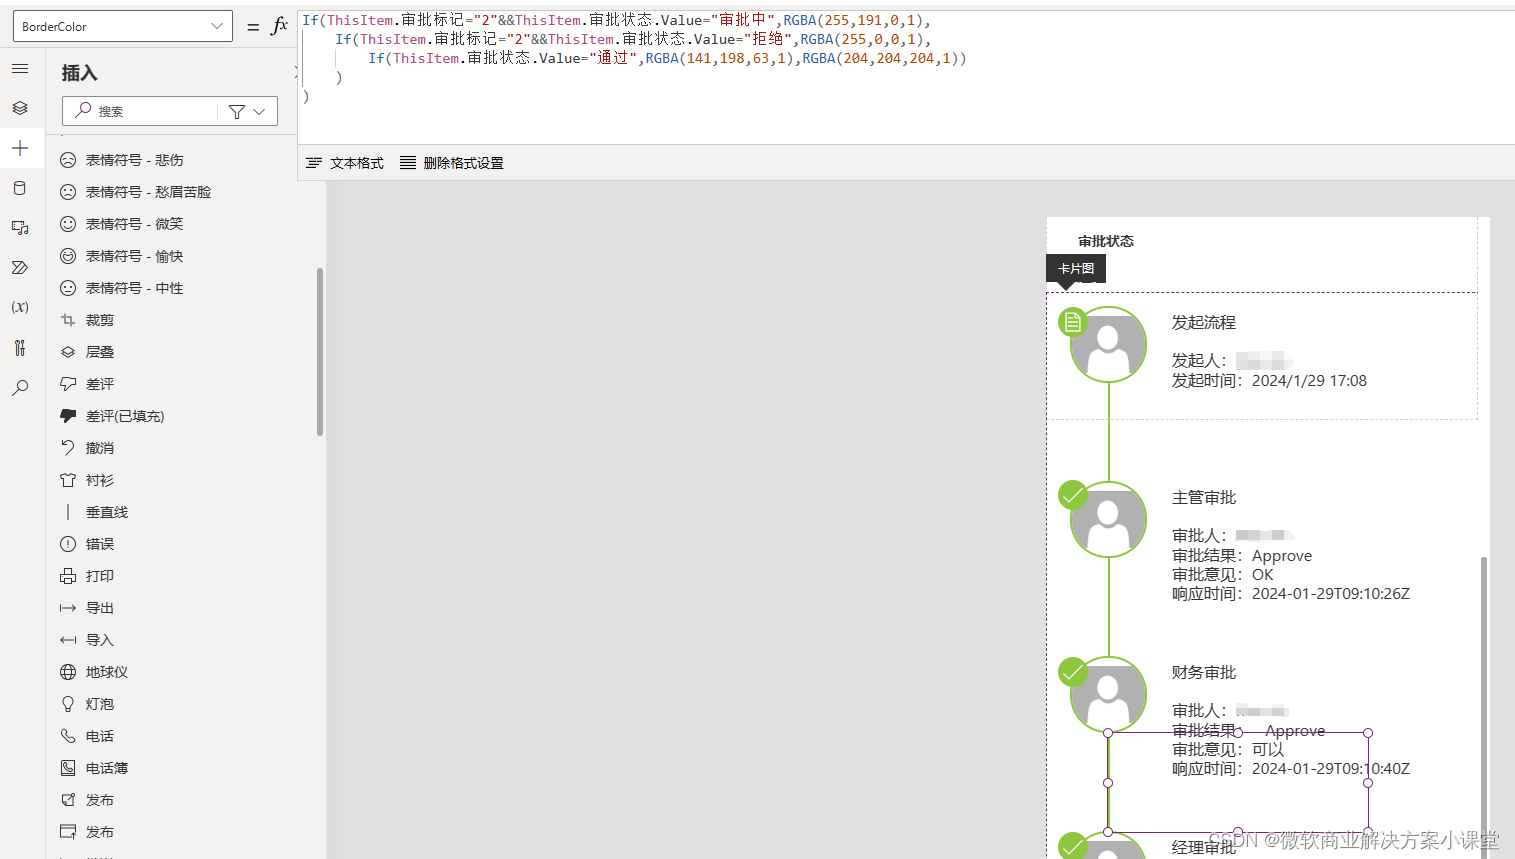Select the document icon on 发起流程 card
The height and width of the screenshot is (859, 1515).
tap(1073, 322)
